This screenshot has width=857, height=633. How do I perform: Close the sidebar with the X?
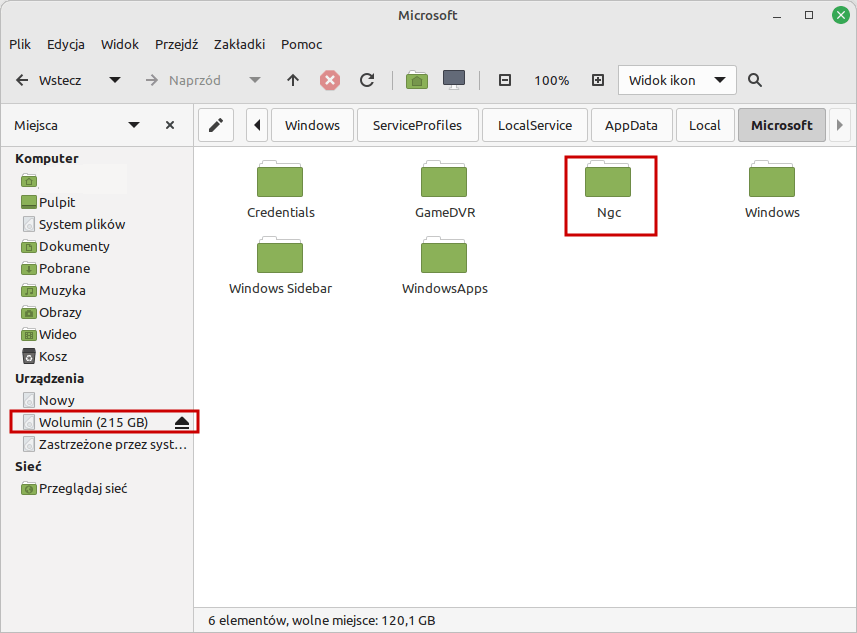click(170, 125)
